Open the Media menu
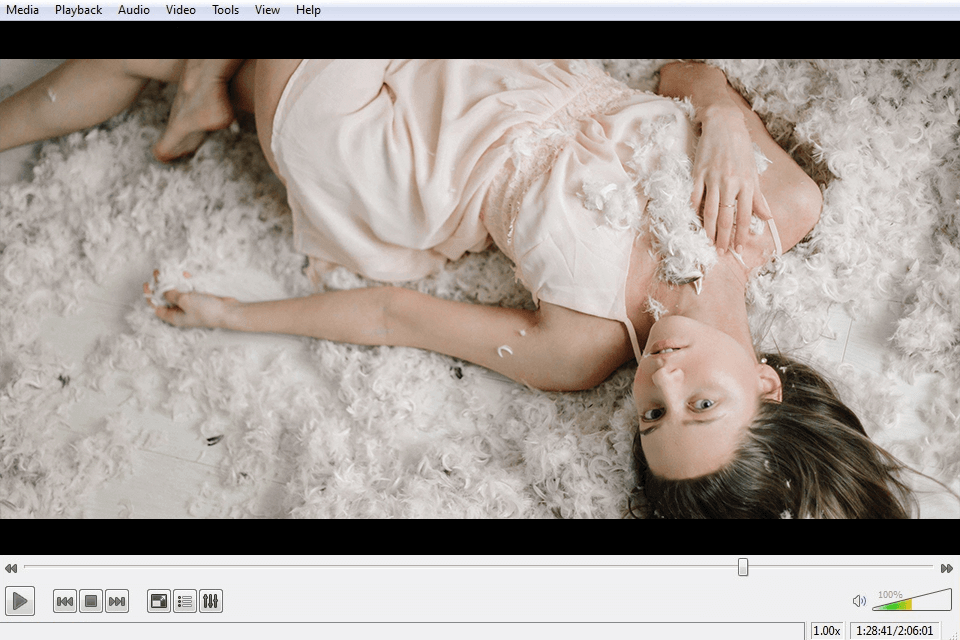The image size is (960, 640). coord(22,10)
